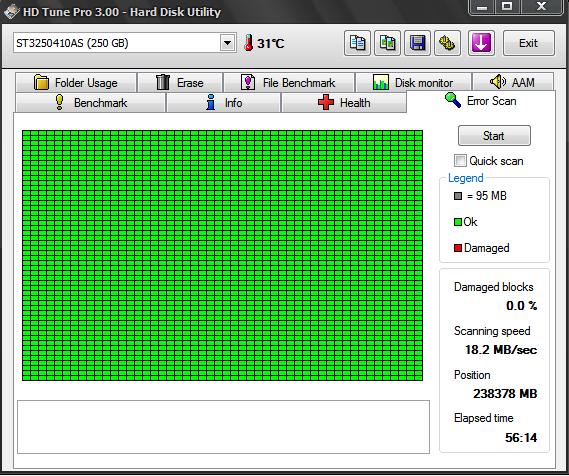The width and height of the screenshot is (569, 476).
Task: Click the floppy disk save icon
Action: click(417, 43)
